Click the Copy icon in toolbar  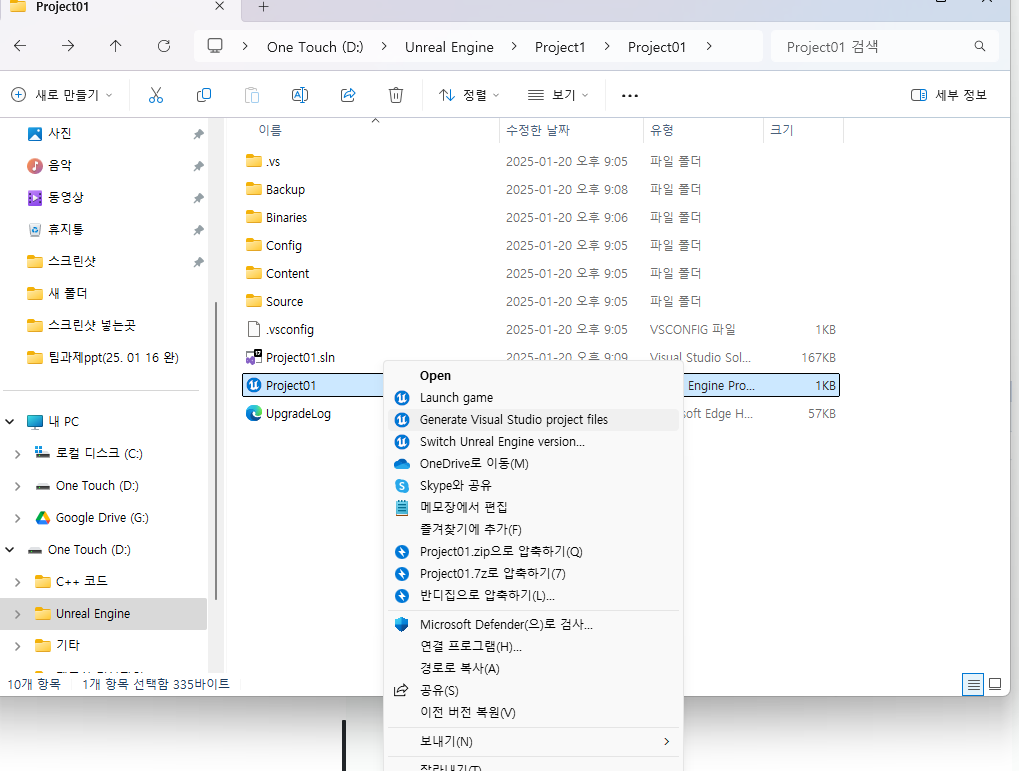[x=203, y=95]
